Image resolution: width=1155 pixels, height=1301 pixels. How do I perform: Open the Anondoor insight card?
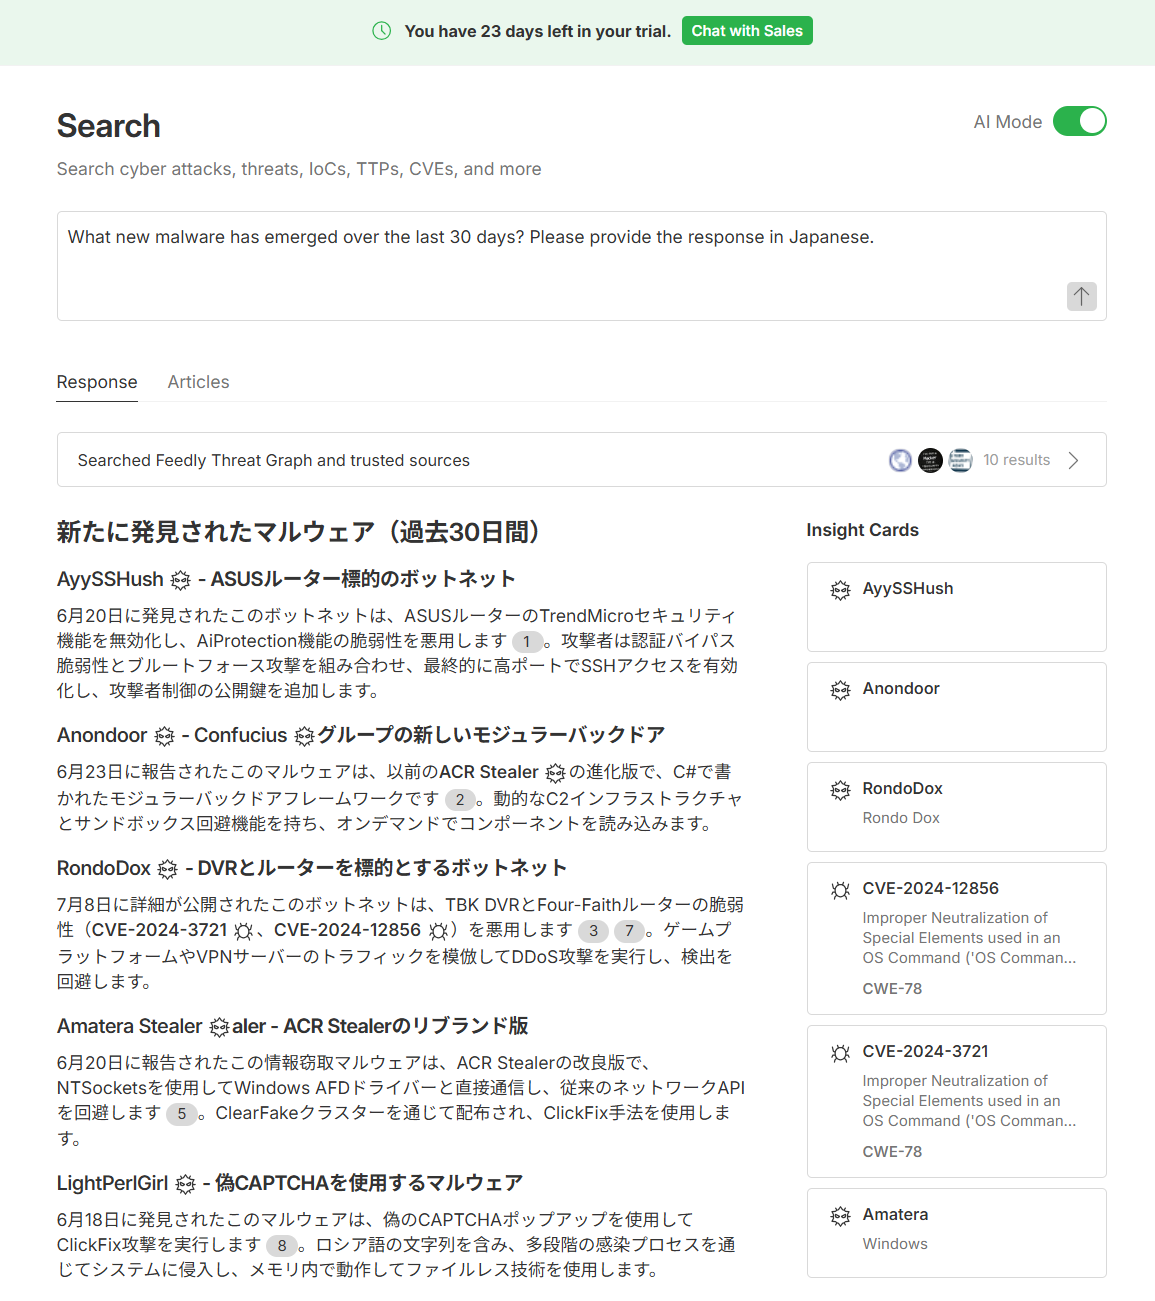click(956, 707)
